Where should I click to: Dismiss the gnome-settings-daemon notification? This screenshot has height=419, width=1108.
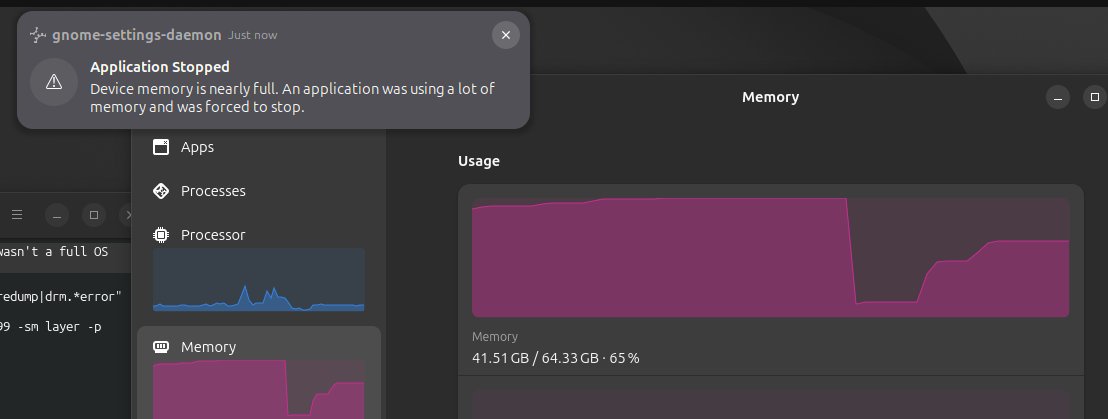[505, 35]
